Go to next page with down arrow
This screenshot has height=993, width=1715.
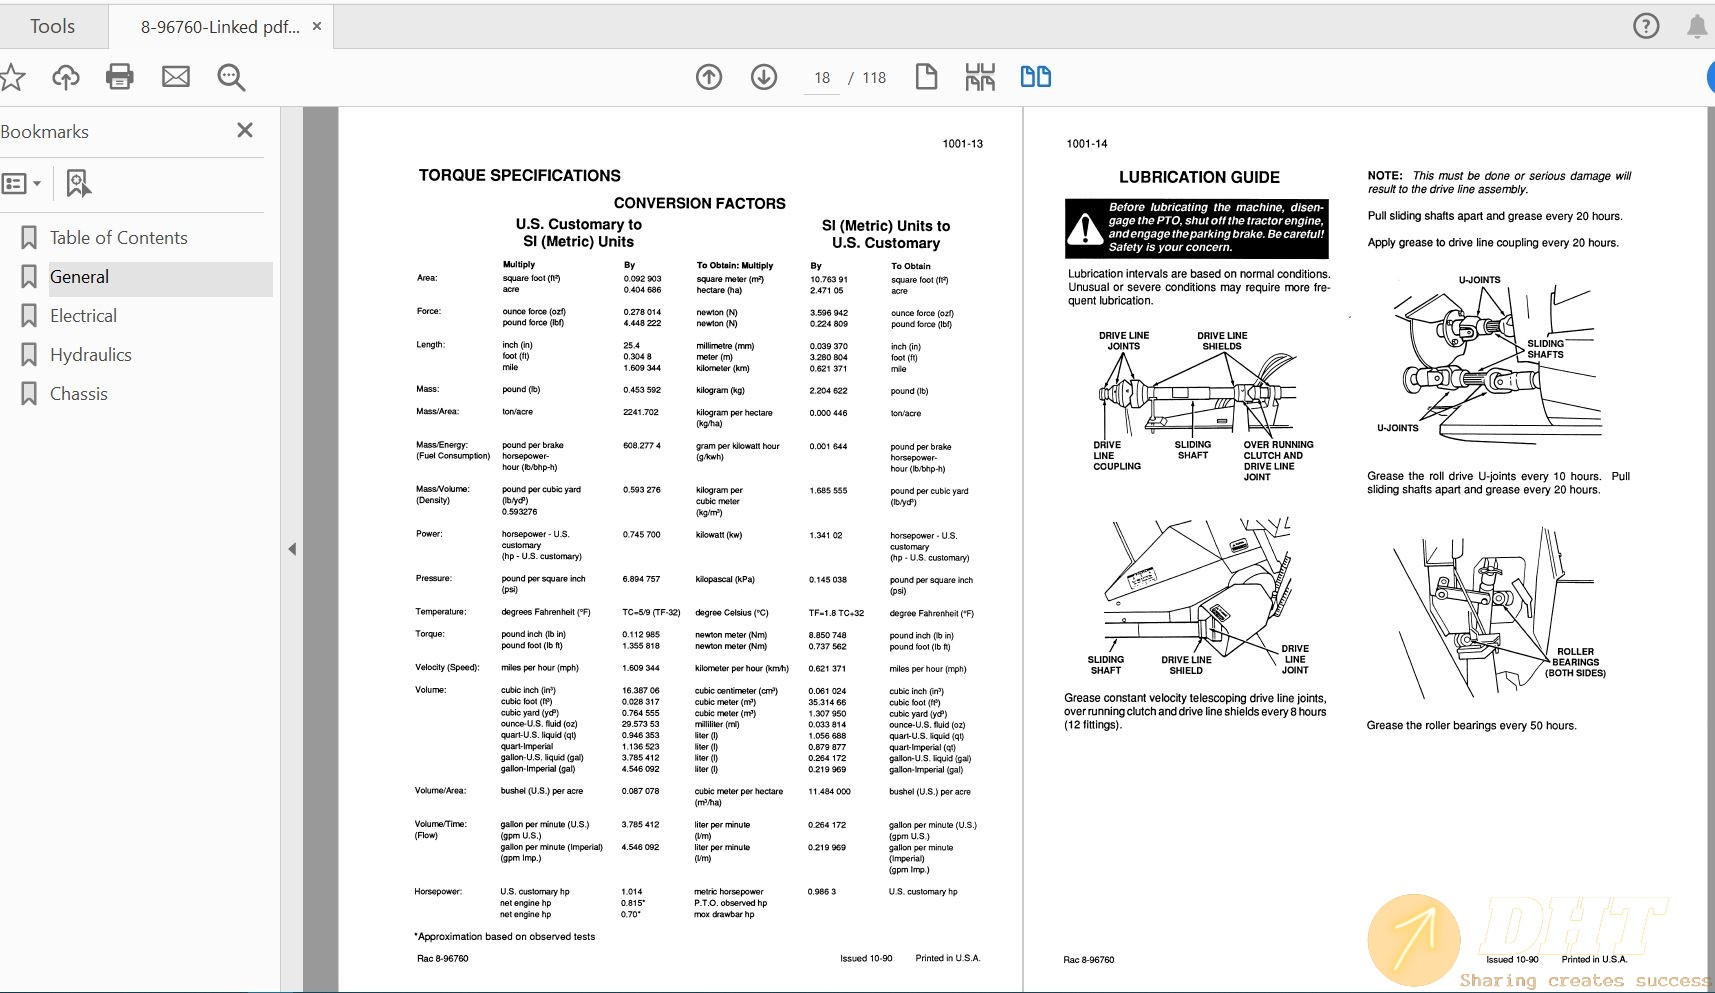coord(764,77)
